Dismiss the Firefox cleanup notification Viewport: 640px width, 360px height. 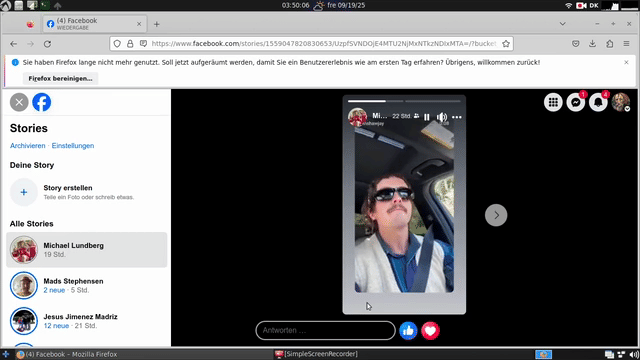(x=626, y=62)
